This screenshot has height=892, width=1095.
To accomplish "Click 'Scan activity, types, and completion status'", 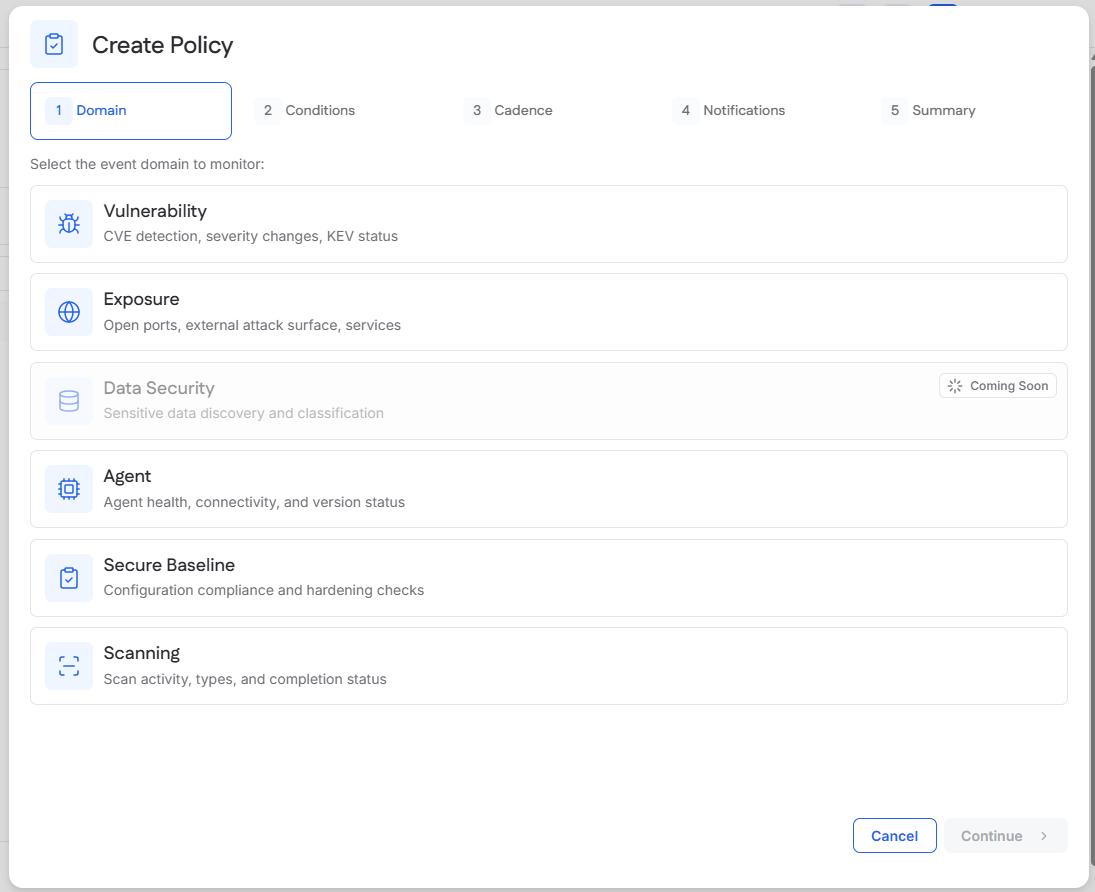I will 245,679.
